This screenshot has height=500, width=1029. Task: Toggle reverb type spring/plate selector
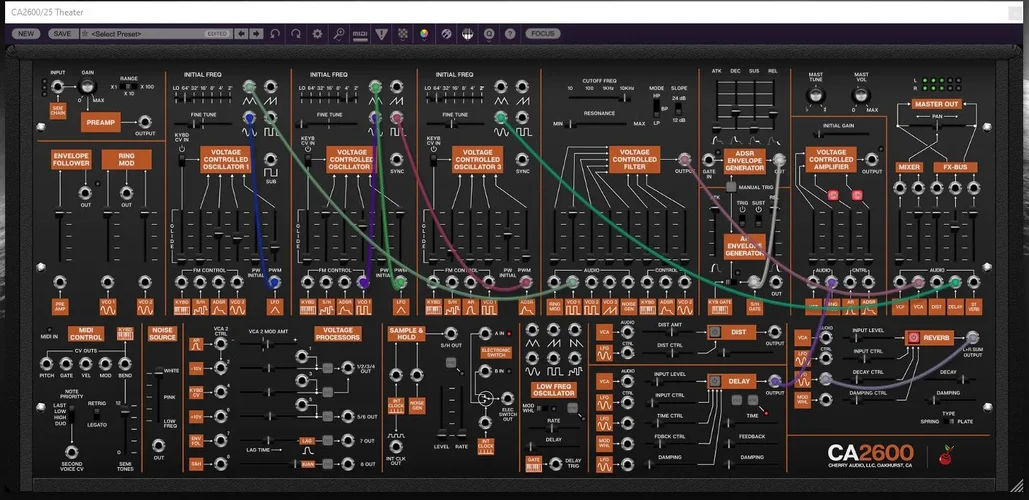pyautogui.click(x=949, y=421)
